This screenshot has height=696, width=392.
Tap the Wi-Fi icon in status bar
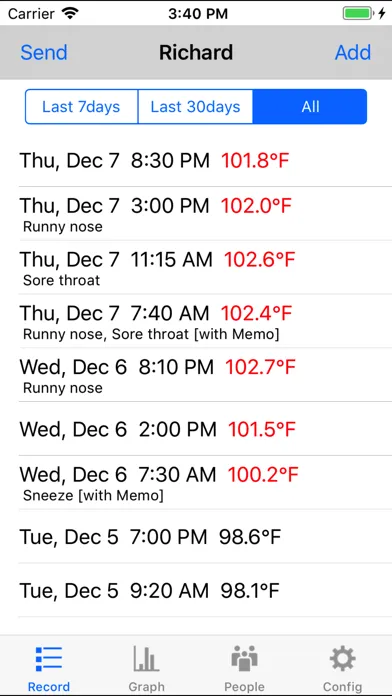[70, 13]
